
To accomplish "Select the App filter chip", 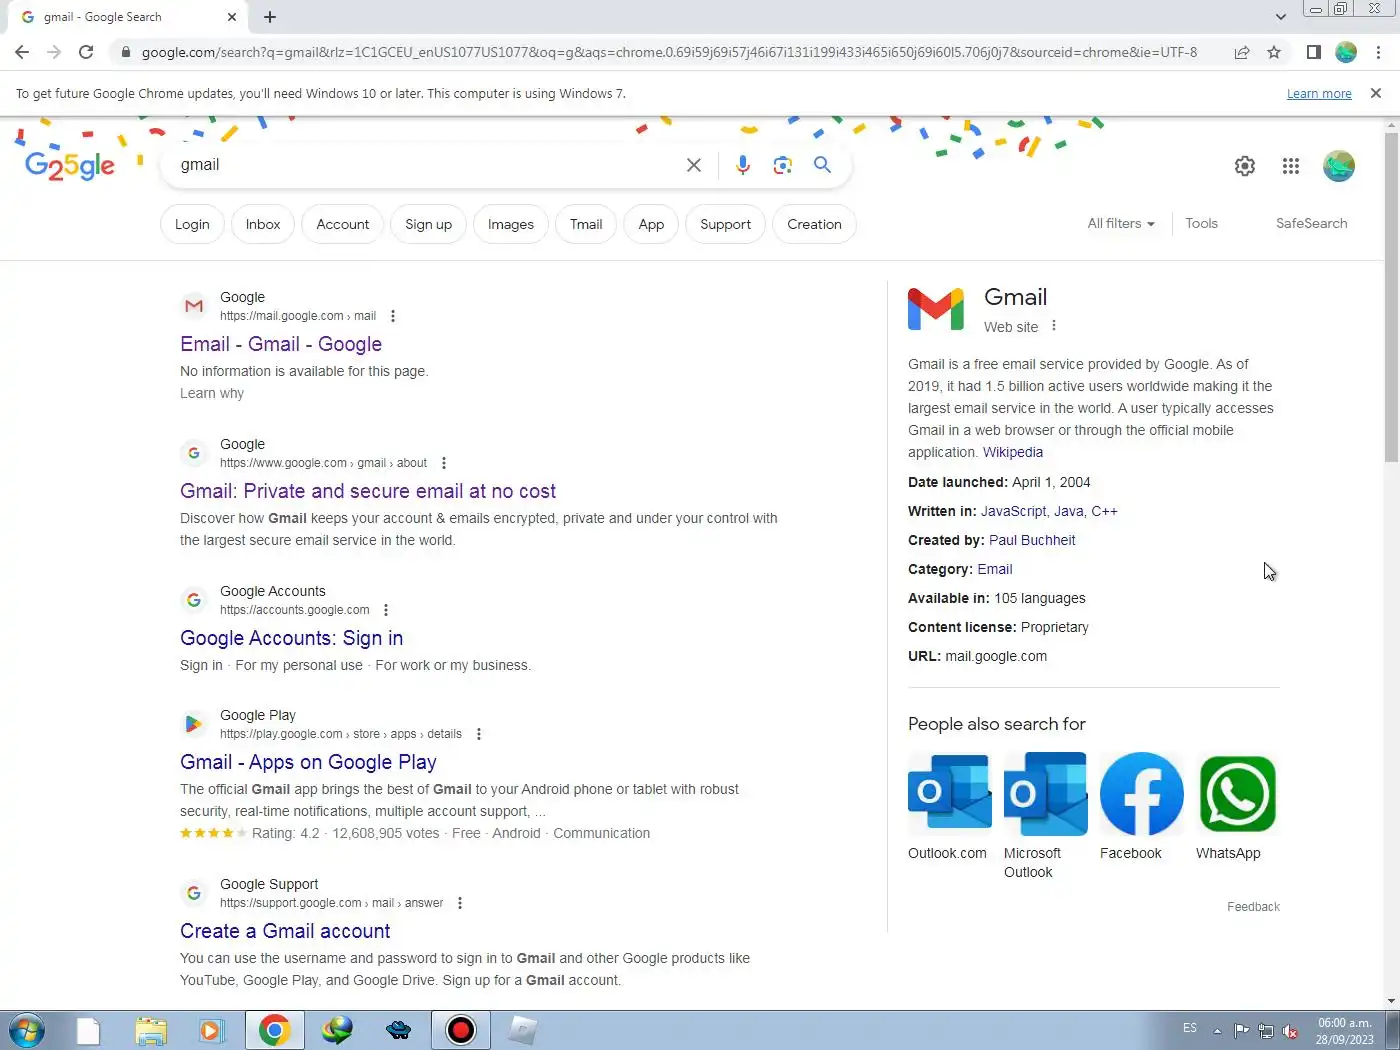I will [x=651, y=224].
